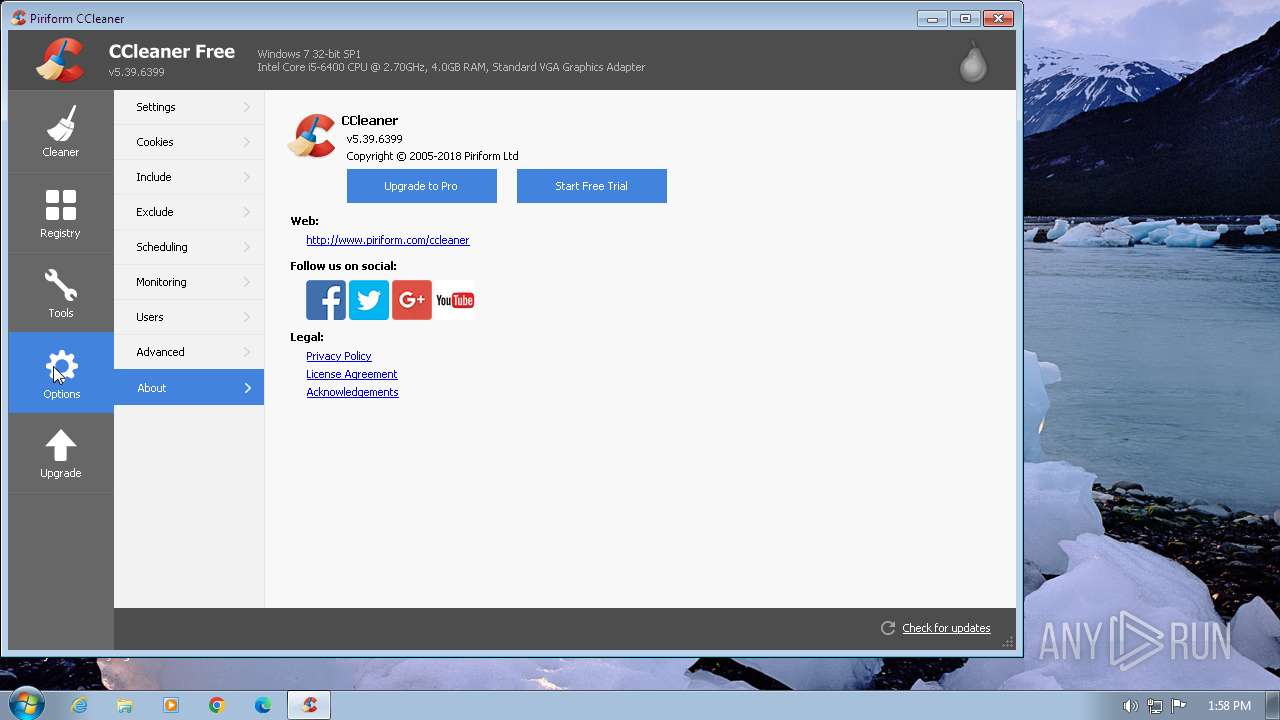Click Upgrade to Pro button

(x=422, y=186)
